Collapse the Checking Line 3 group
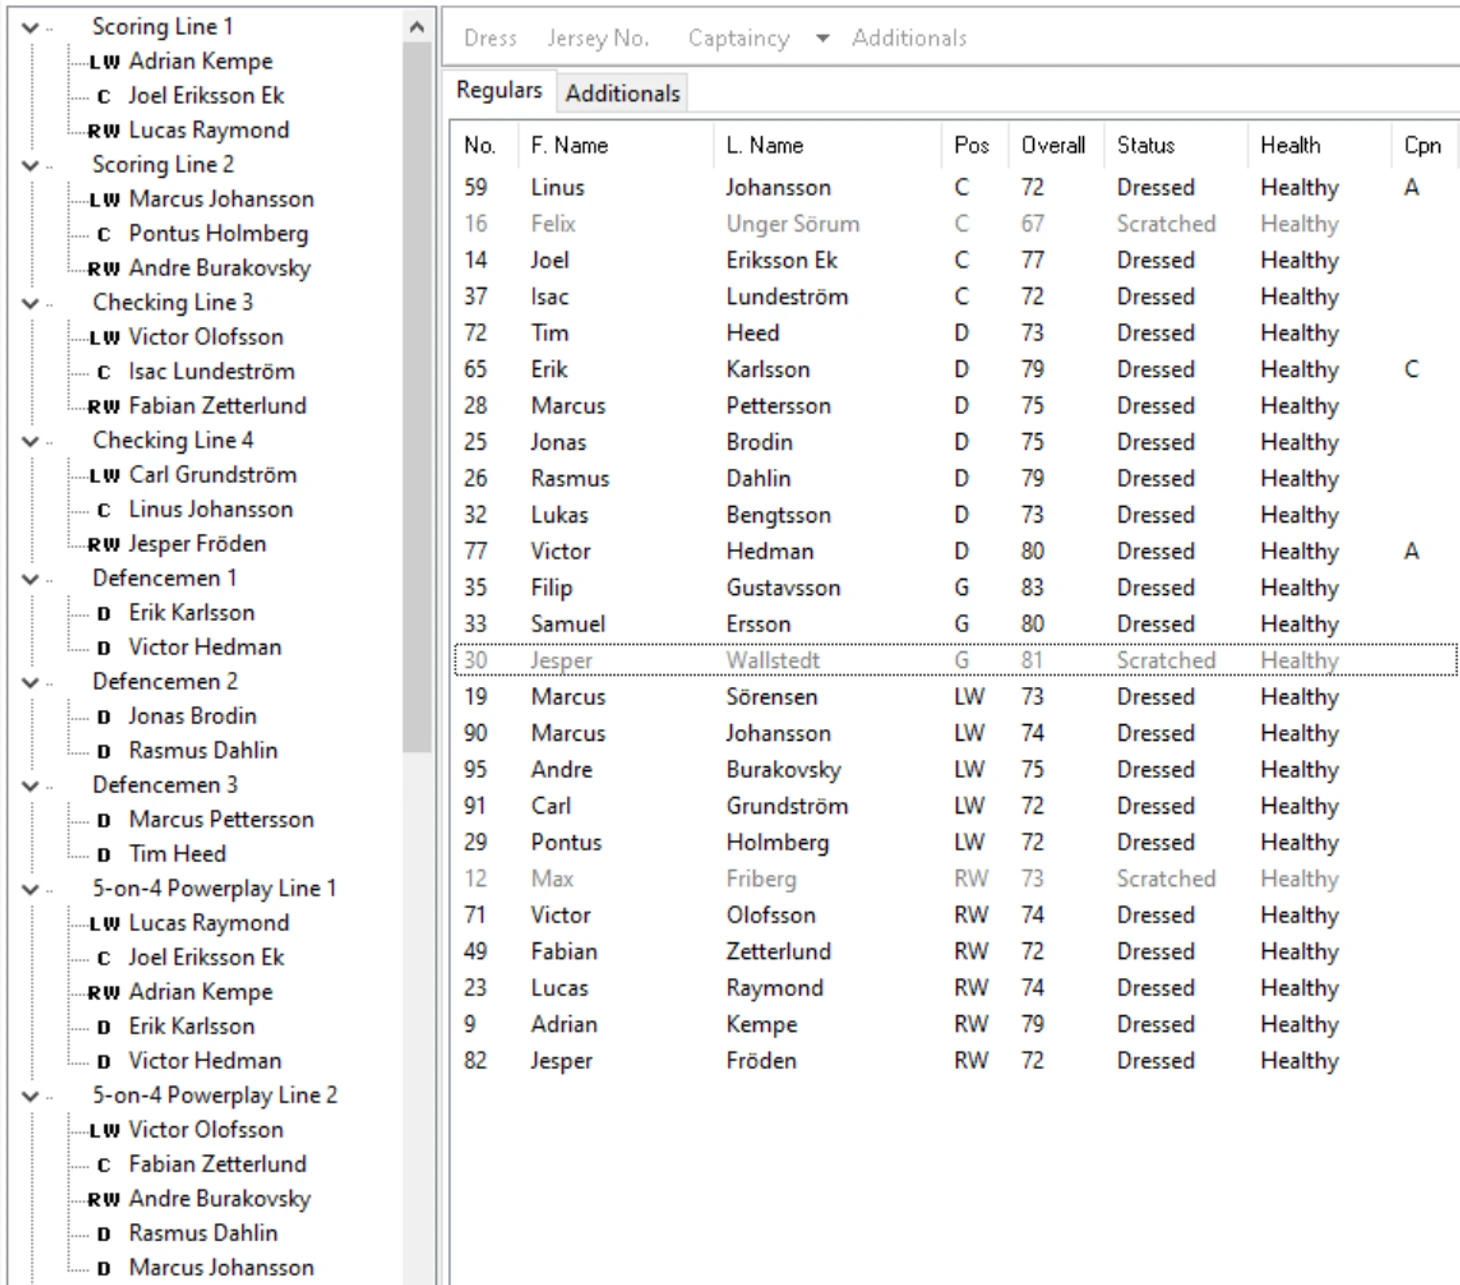 coord(31,303)
